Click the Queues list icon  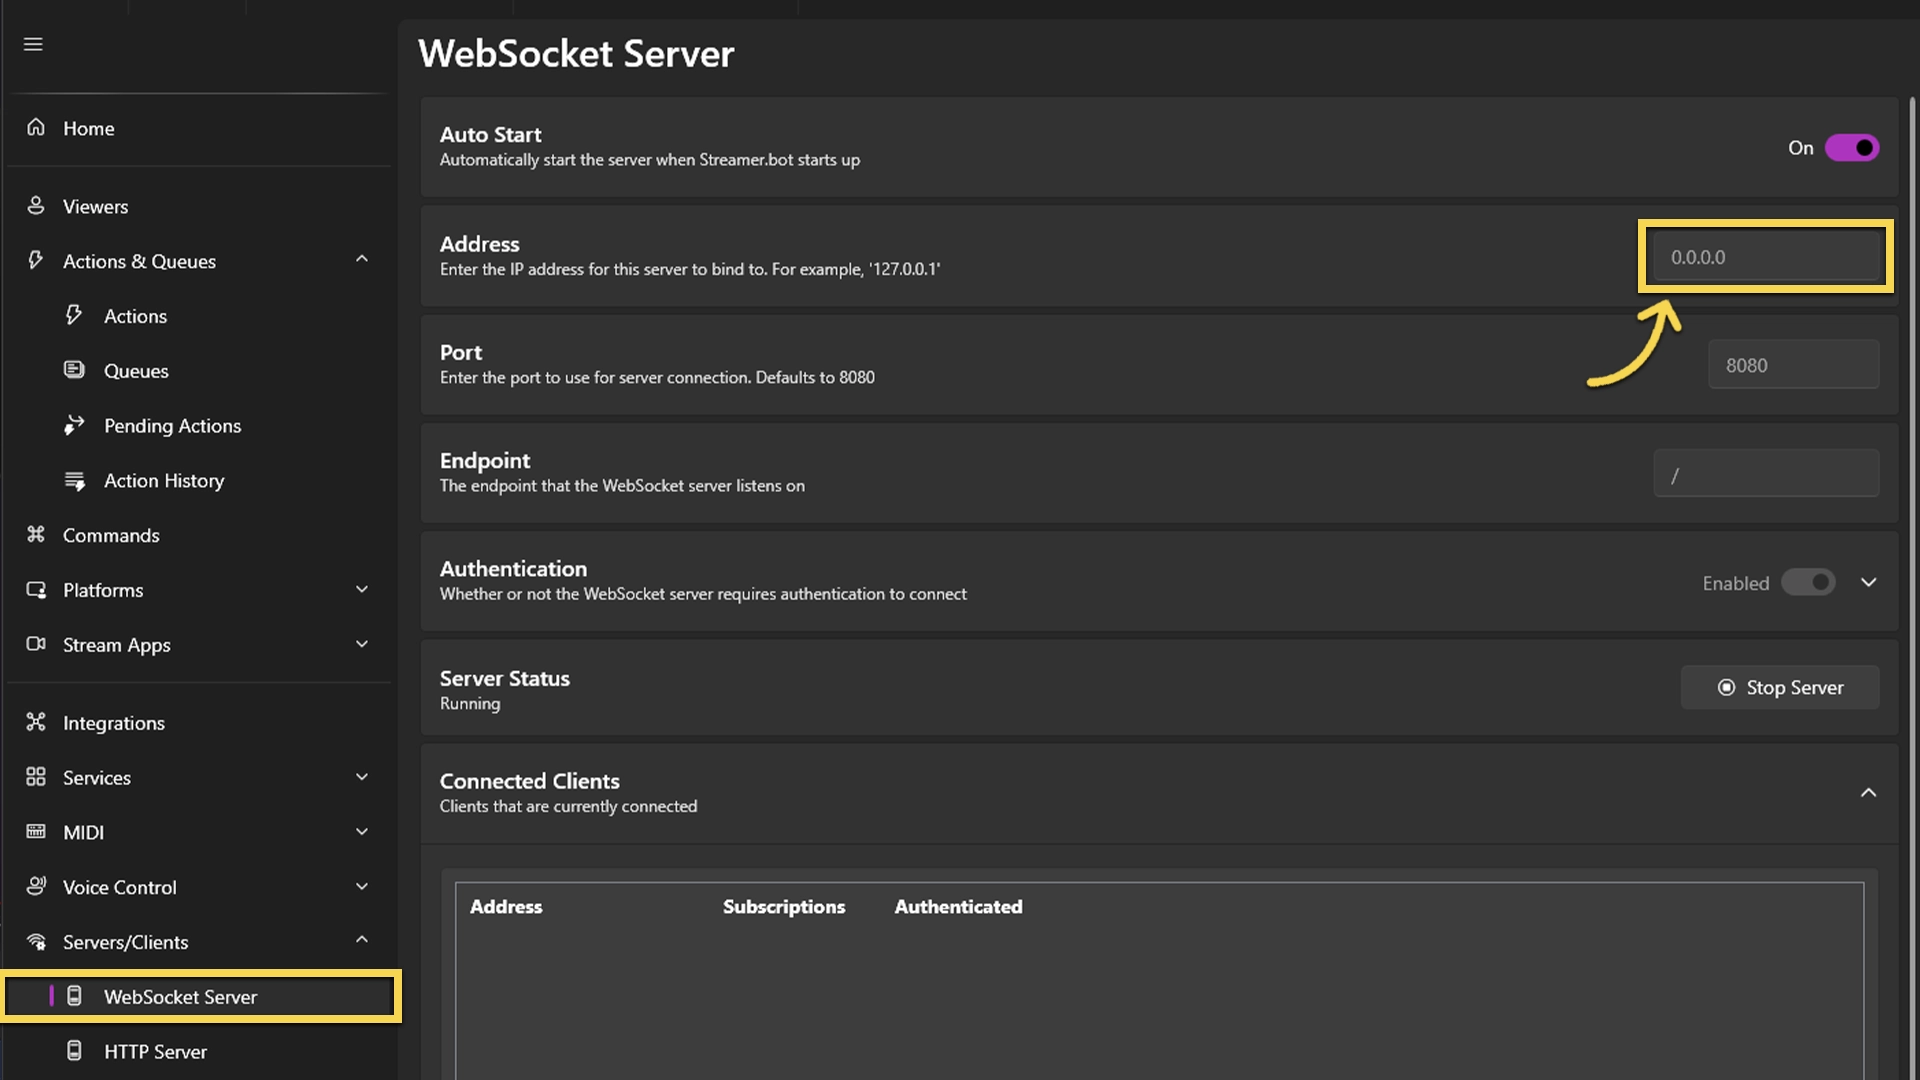74,369
